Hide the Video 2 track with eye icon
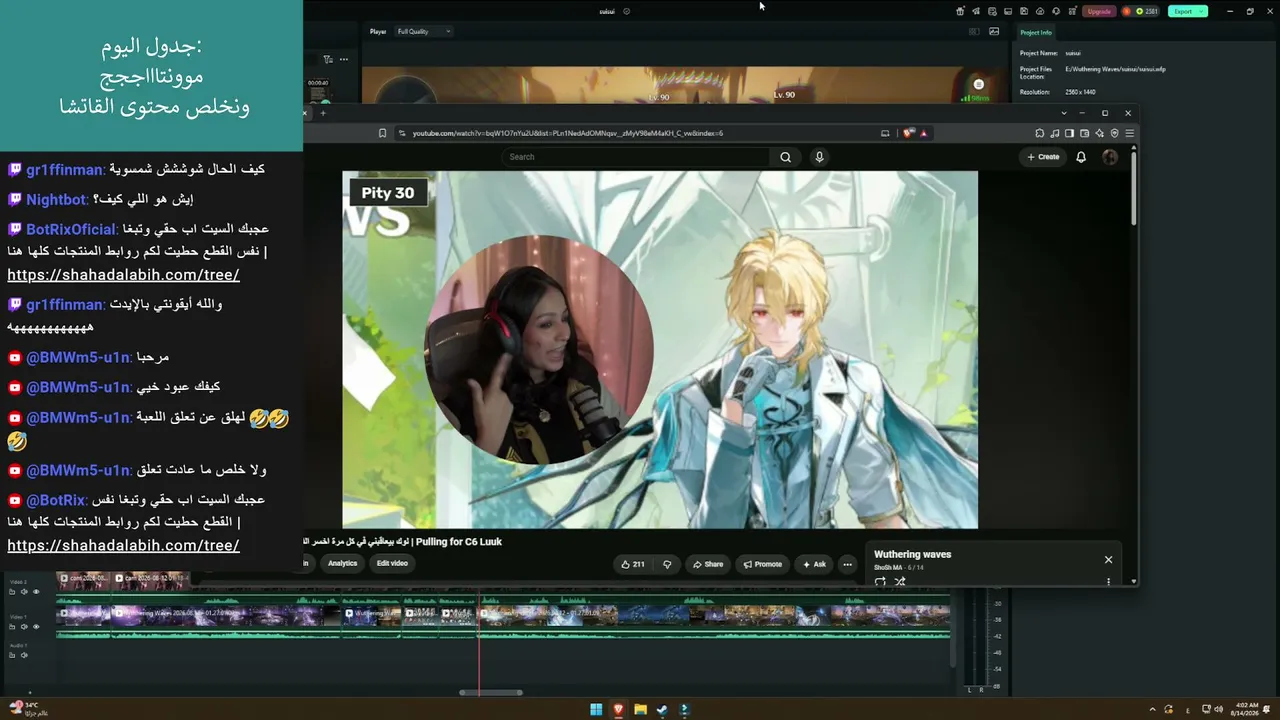Viewport: 1280px width, 720px height. [36, 592]
